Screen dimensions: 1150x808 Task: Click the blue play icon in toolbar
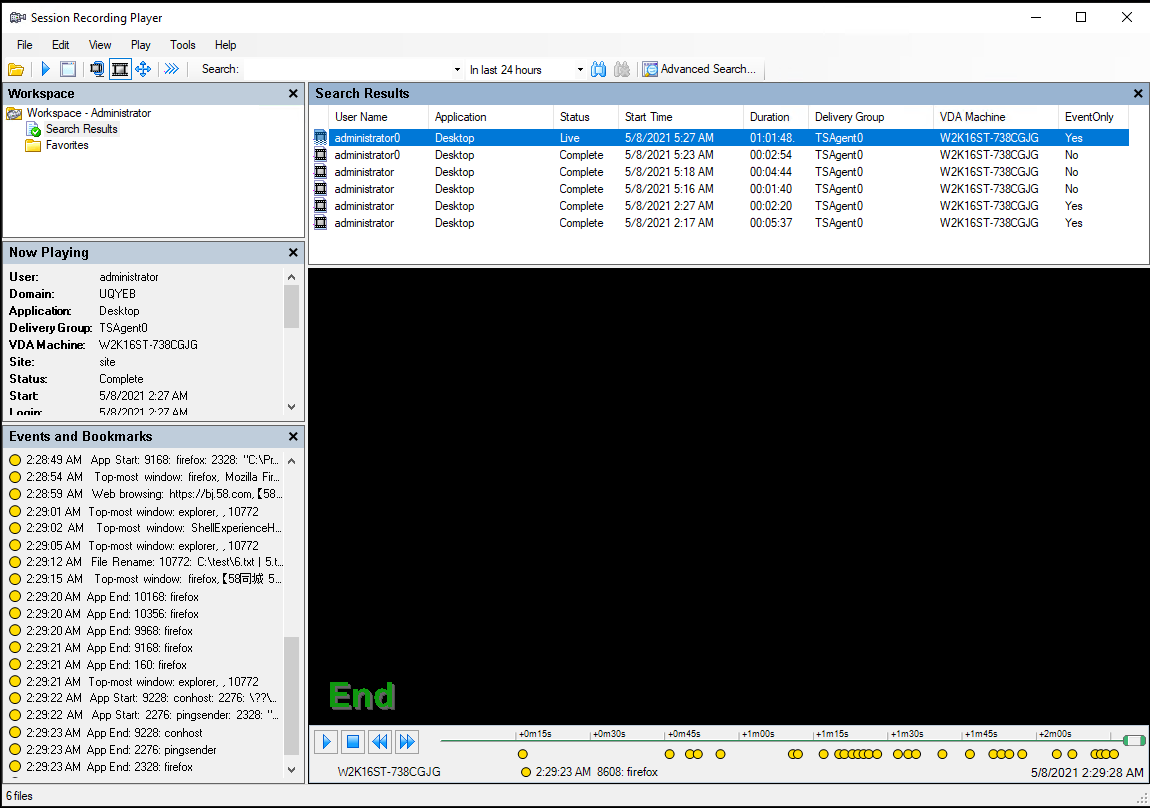pos(45,69)
